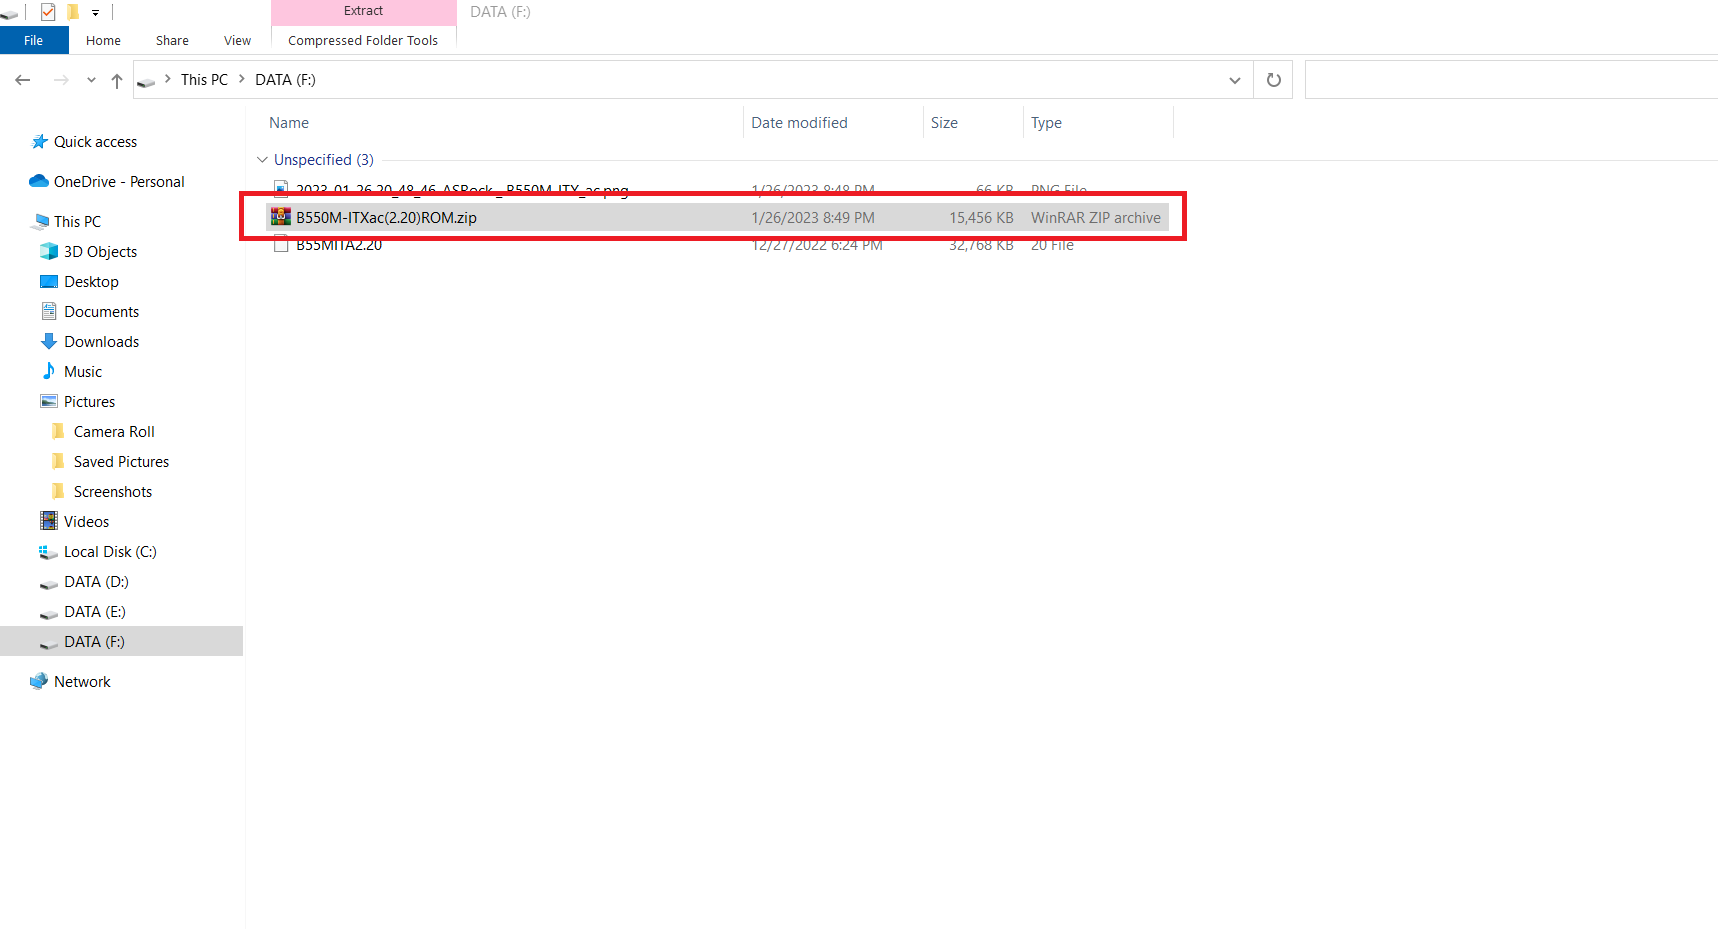Go back using the Back arrow
1718x929 pixels.
tap(23, 80)
